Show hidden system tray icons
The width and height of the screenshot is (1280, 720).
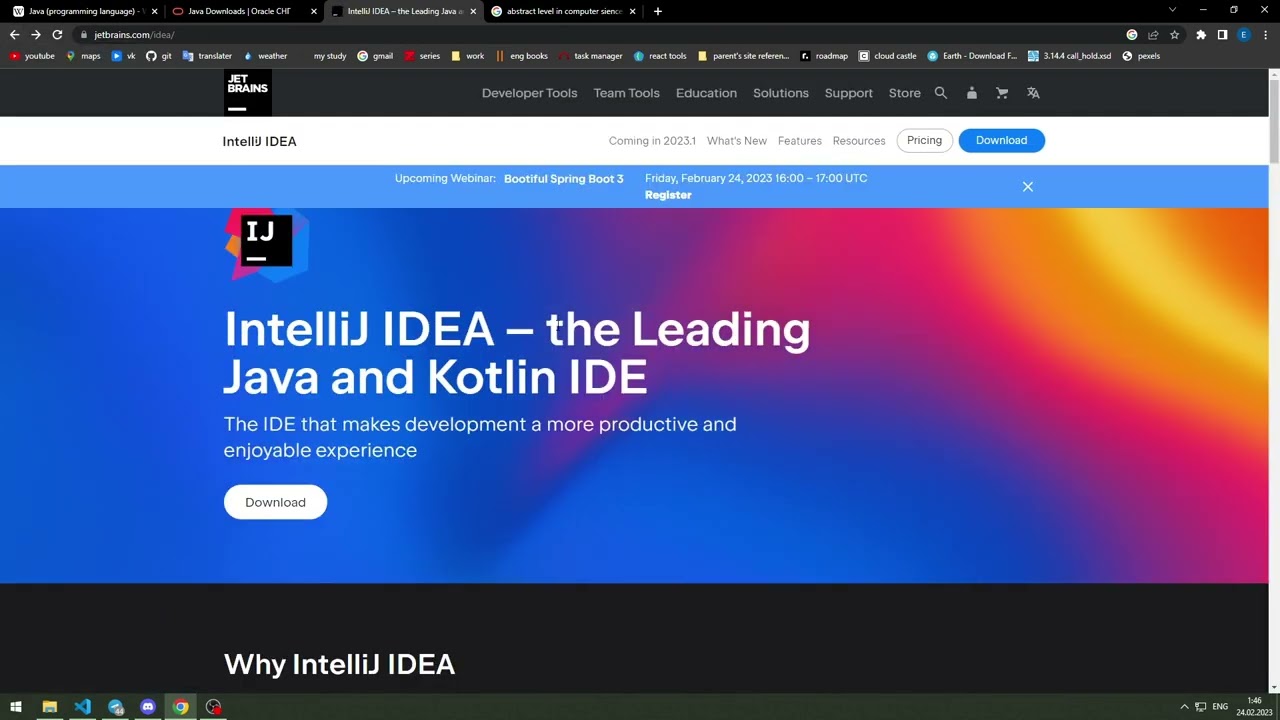coord(1184,707)
